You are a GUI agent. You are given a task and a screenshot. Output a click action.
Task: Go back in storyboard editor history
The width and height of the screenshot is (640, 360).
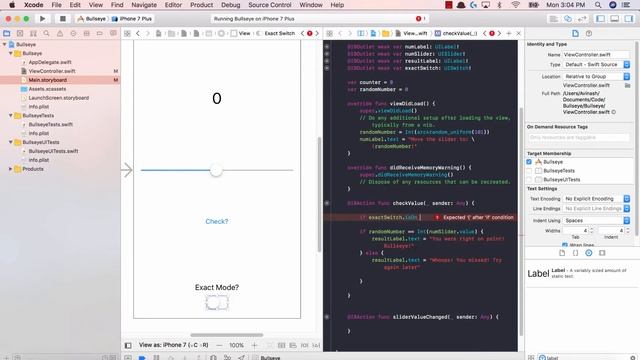click(x=138, y=33)
